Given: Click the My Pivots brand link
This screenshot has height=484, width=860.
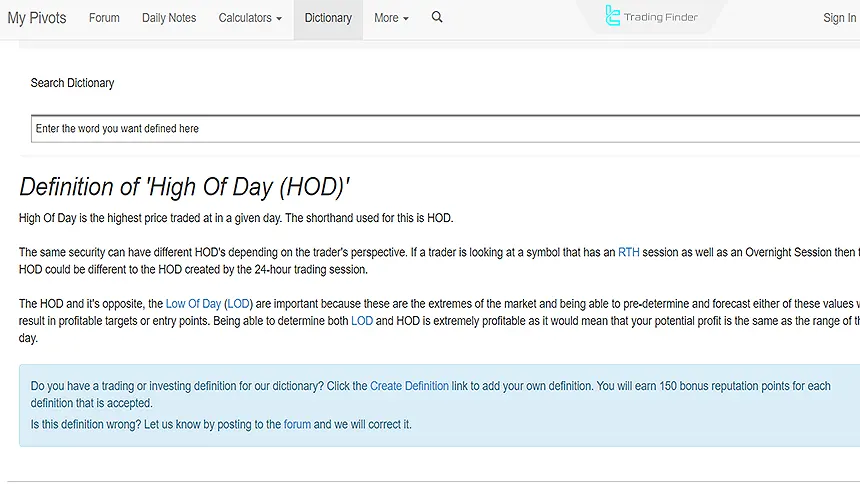Looking at the screenshot, I should (x=37, y=18).
